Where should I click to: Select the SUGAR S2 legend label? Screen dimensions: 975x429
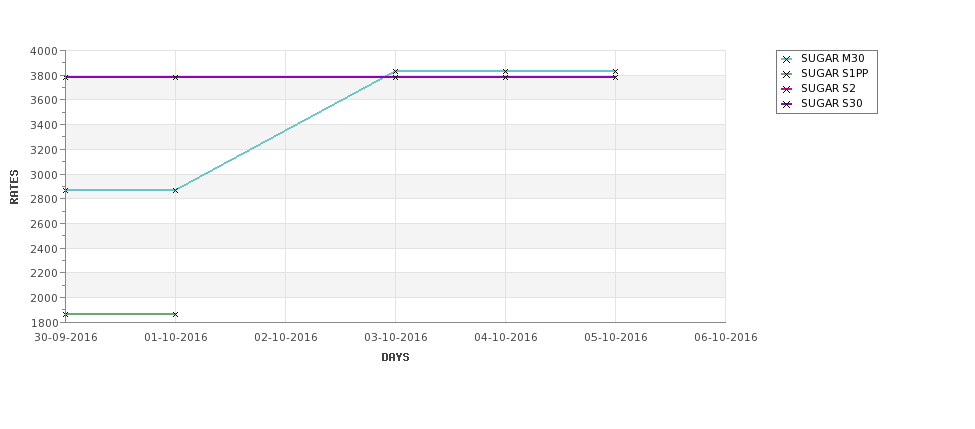(828, 89)
